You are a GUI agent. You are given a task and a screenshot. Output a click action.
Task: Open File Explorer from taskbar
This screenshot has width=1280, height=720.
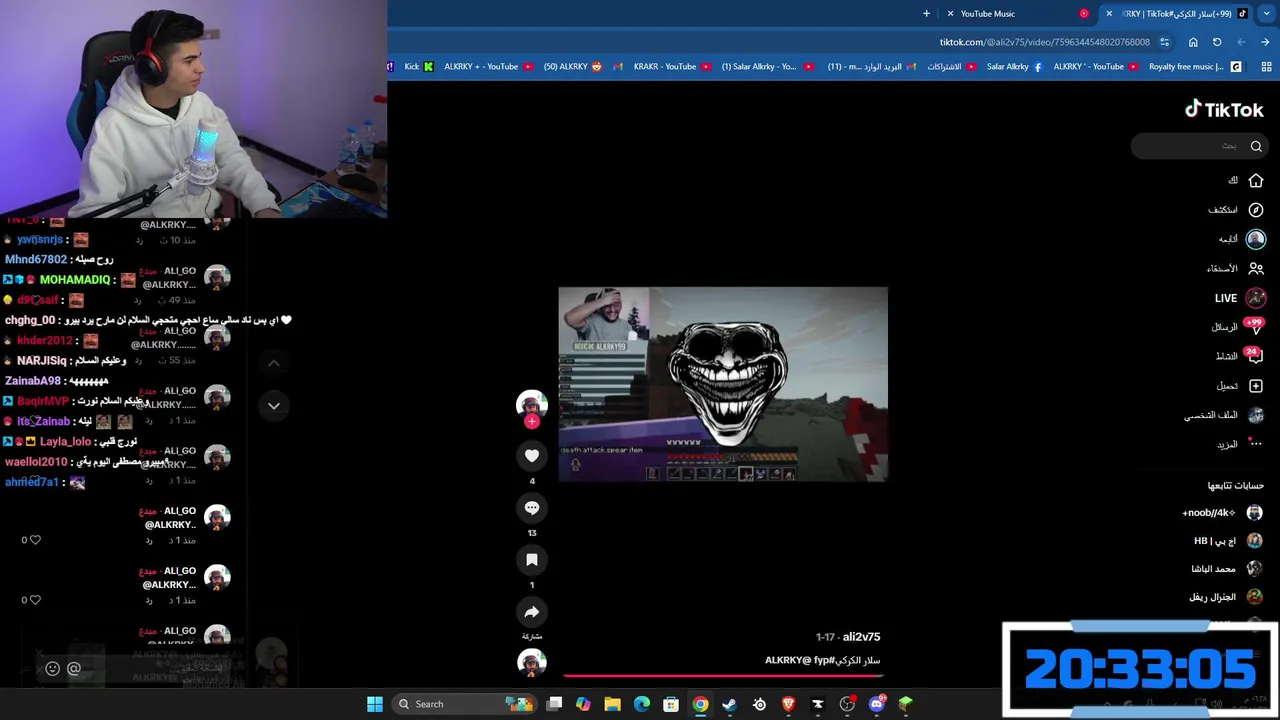612,704
